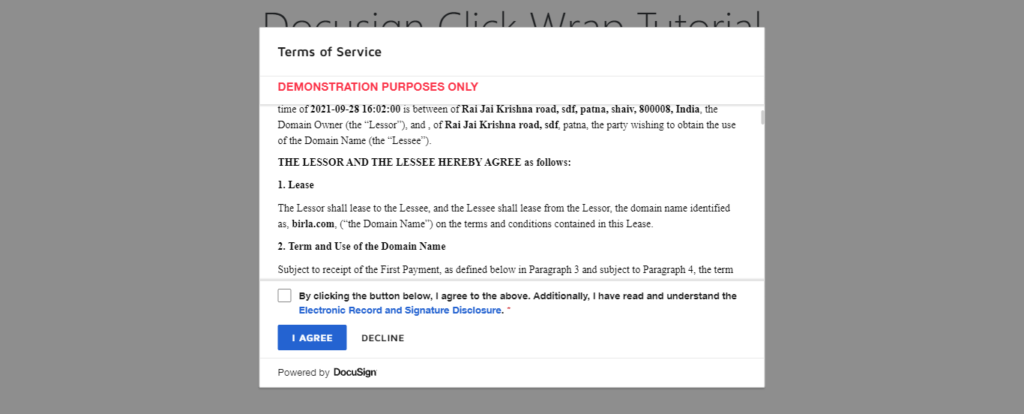Click the DEMONSTRATION PURPOSES ONLY banner
The width and height of the screenshot is (1024, 414).
(378, 87)
